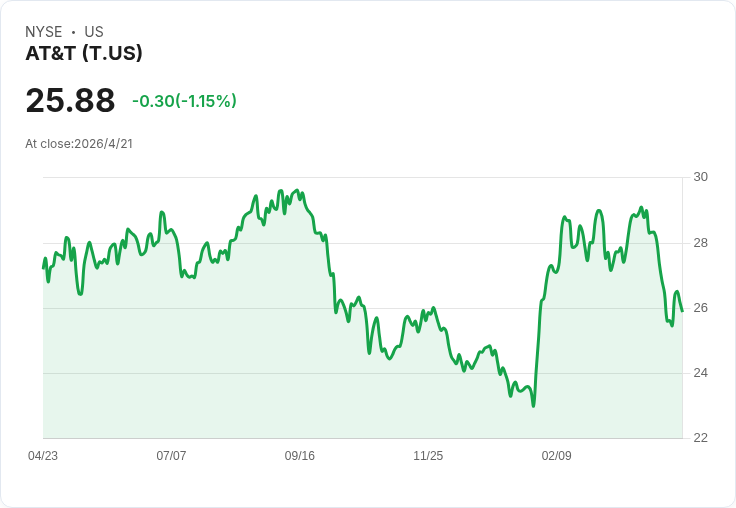736x508 pixels.
Task: Click the At close:2026/4/21 date text
Action: coord(79,144)
